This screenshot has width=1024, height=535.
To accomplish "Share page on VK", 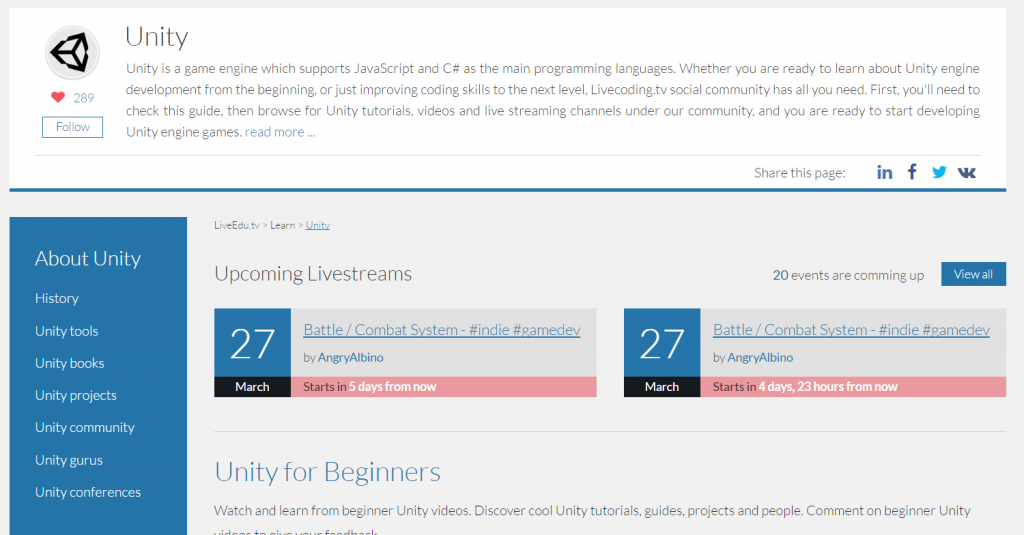I will pos(967,172).
